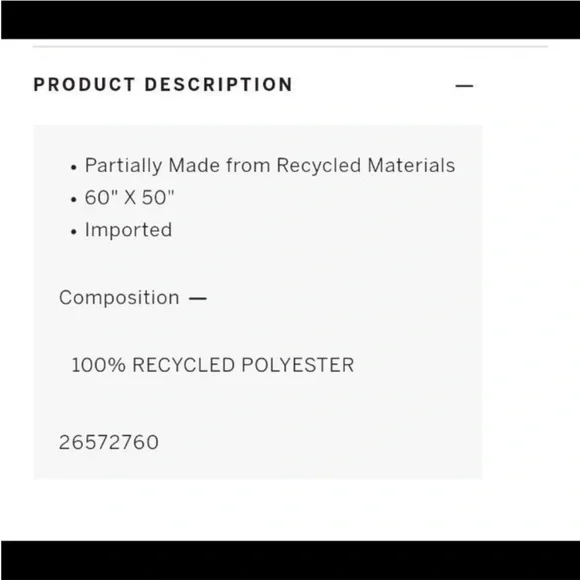Click the word Recycled in first bullet
This screenshot has width=580, height=580.
318,165
